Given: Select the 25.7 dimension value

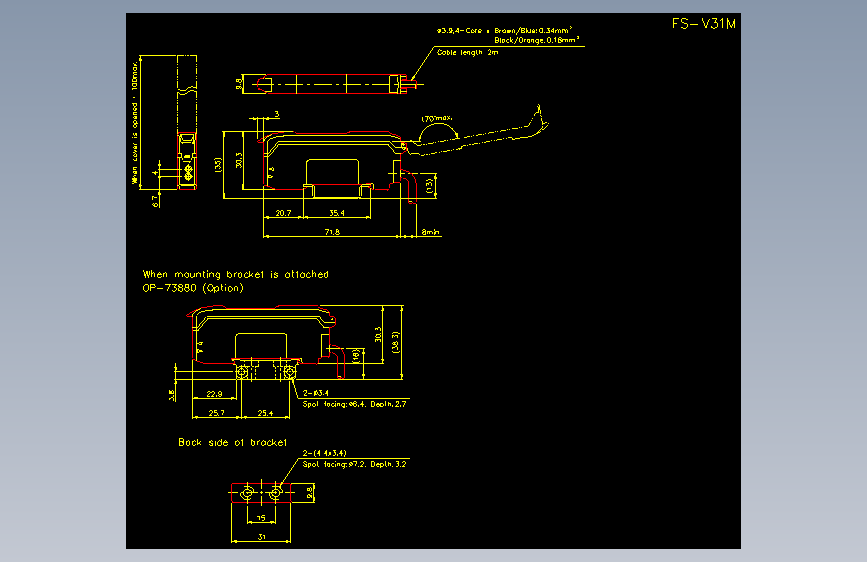Looking at the screenshot, I should tap(216, 413).
